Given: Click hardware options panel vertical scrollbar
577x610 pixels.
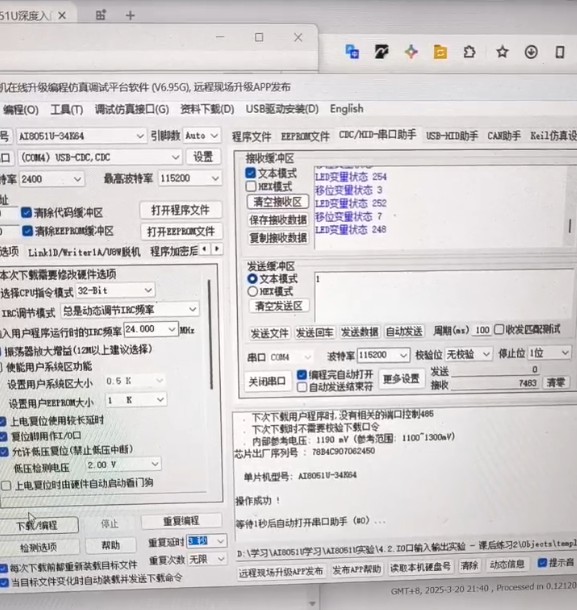Looking at the screenshot, I should 210,335.
